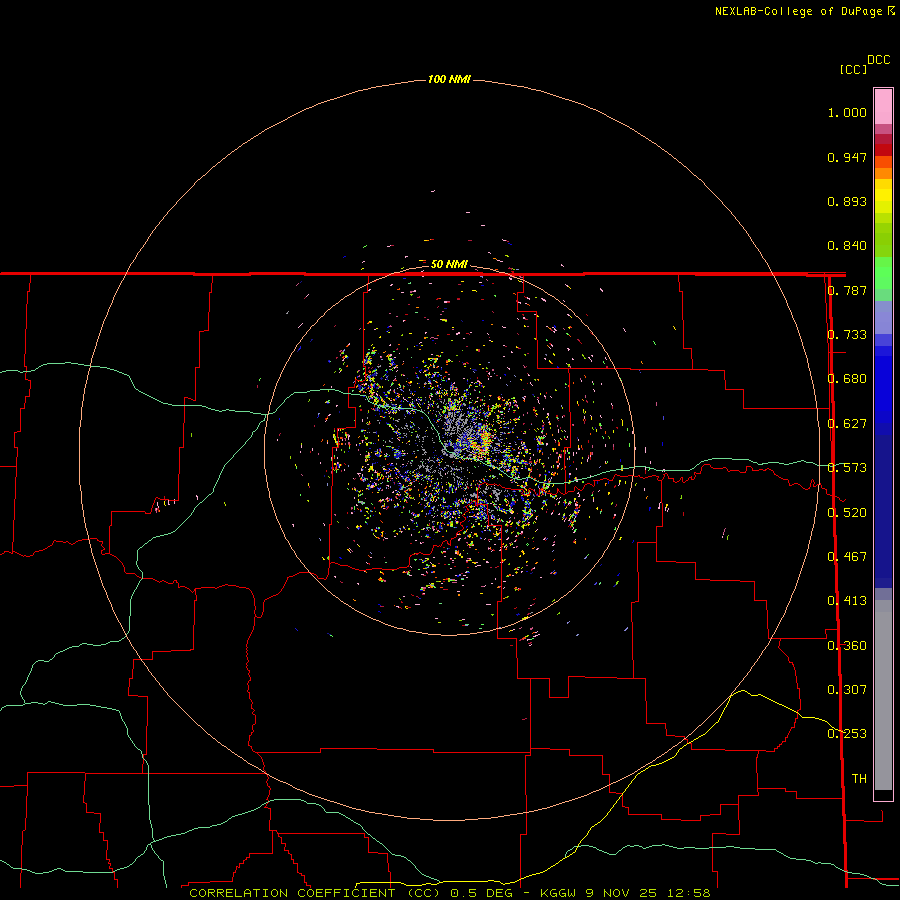Screen dimensions: 900x900
Task: Click the 0.573 color scale value
Action: [x=847, y=468]
